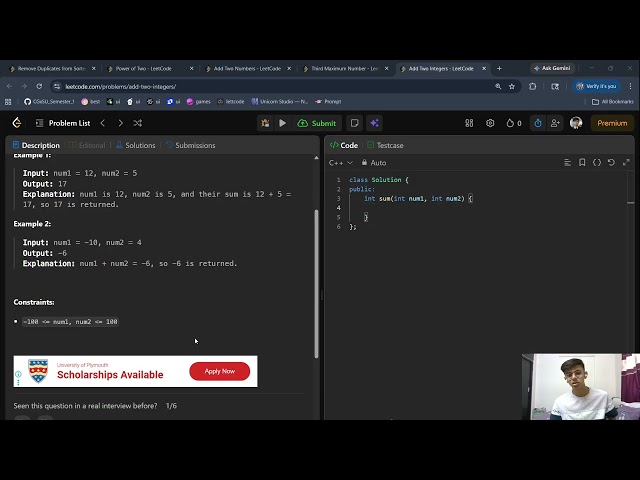The height and width of the screenshot is (480, 640).
Task: Open the AI sparkle assistant icon
Action: (x=374, y=123)
